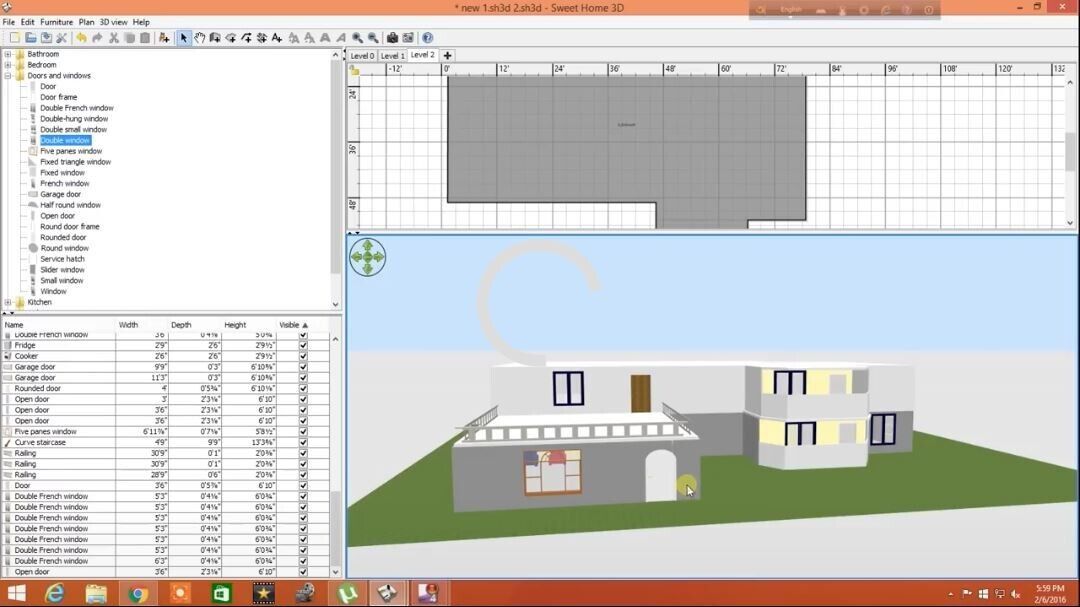Select Round window in catalog tree

64,248
